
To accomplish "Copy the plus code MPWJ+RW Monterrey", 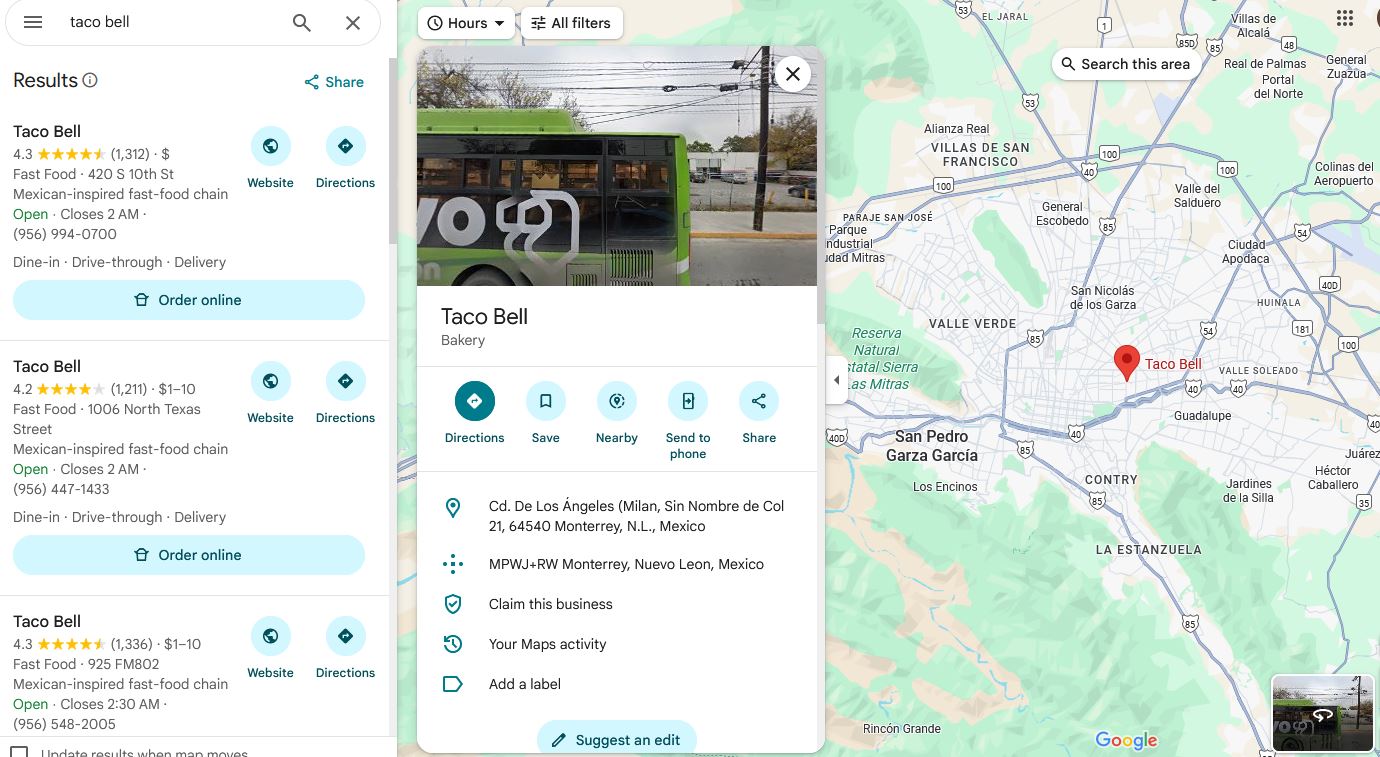I will 626,564.
